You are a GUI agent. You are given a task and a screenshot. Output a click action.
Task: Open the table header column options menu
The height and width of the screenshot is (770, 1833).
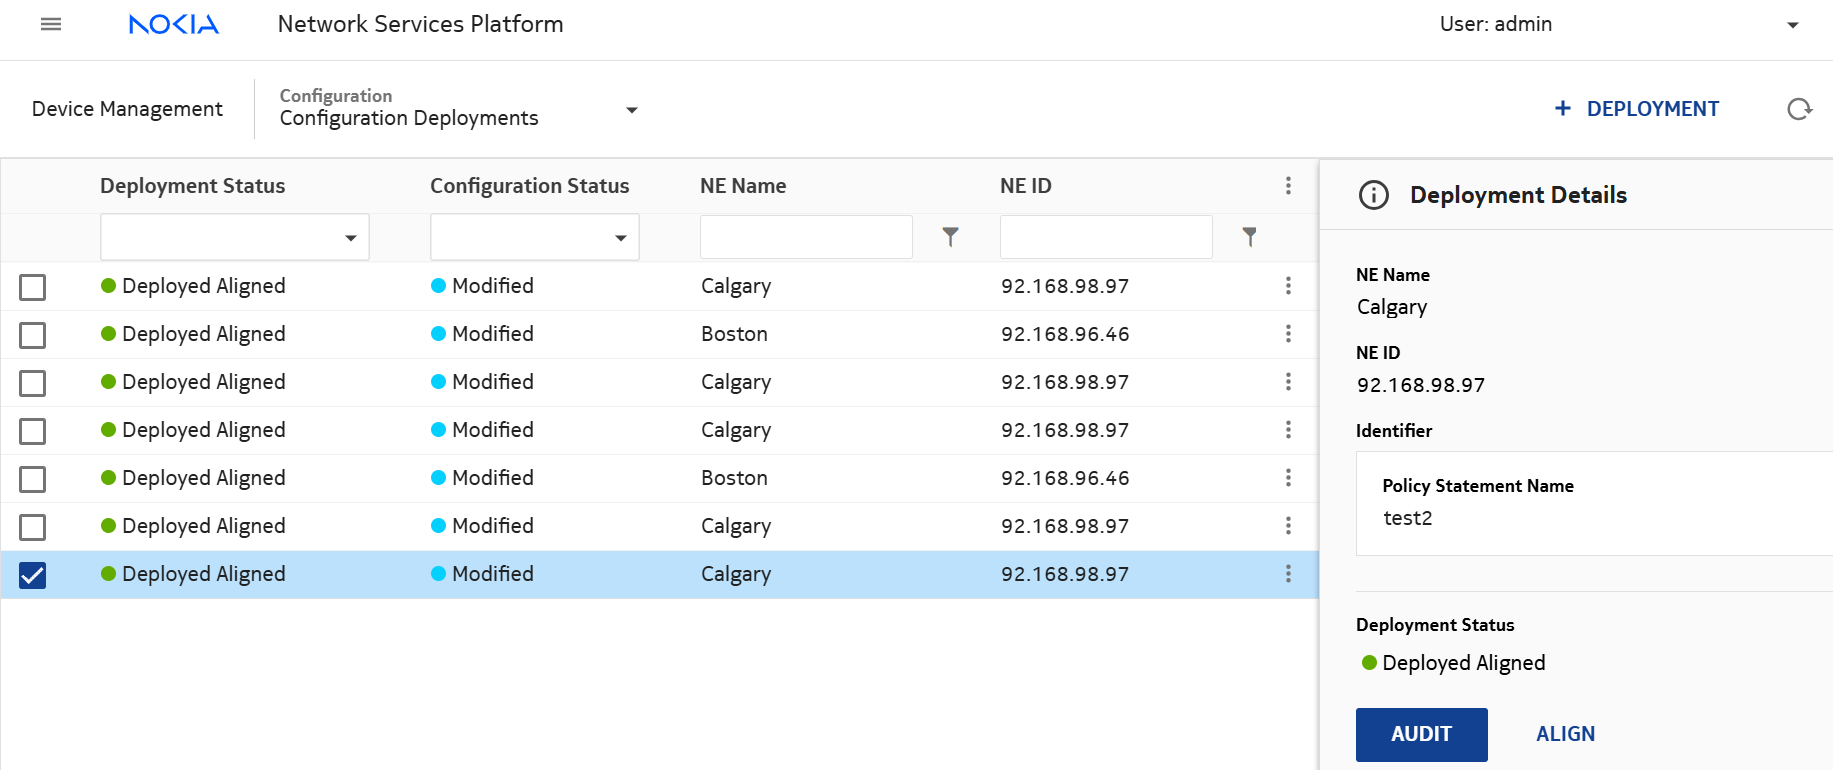tap(1288, 186)
